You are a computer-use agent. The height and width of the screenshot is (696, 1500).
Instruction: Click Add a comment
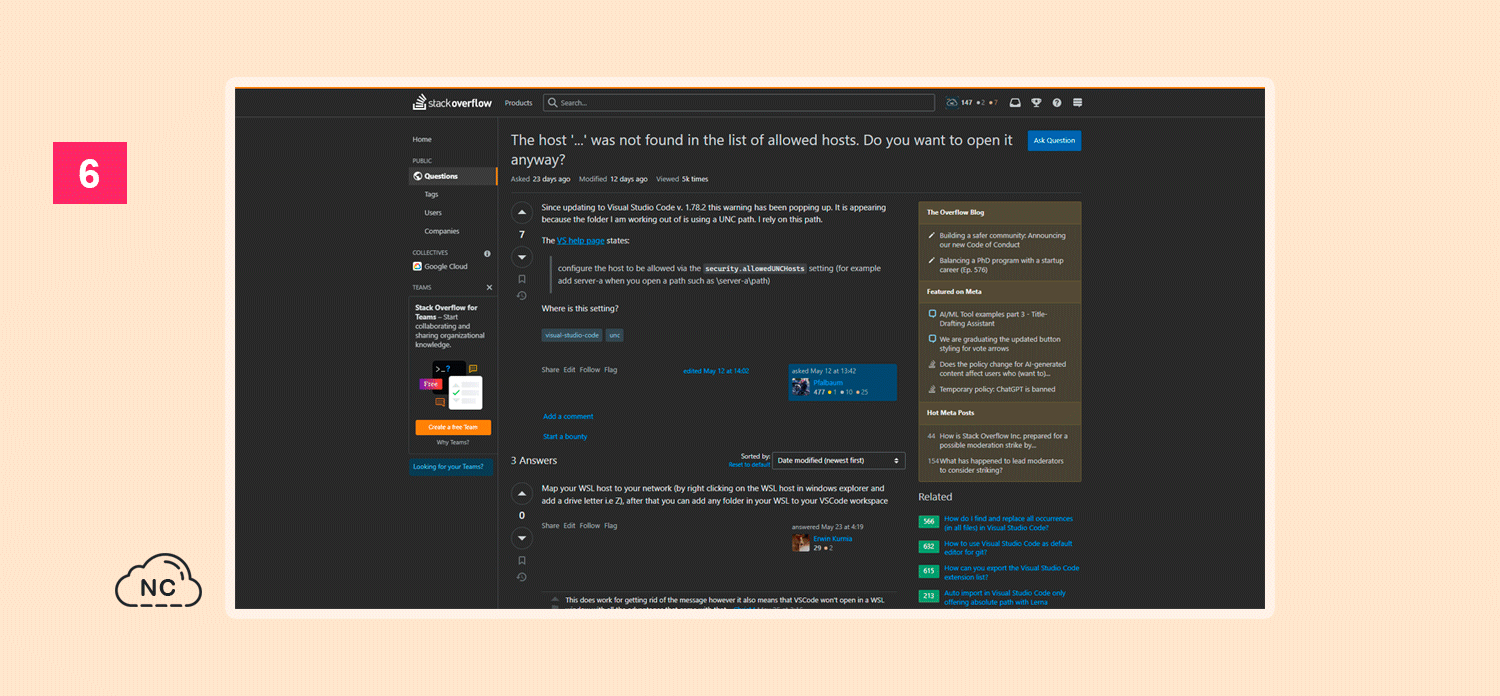tap(568, 417)
